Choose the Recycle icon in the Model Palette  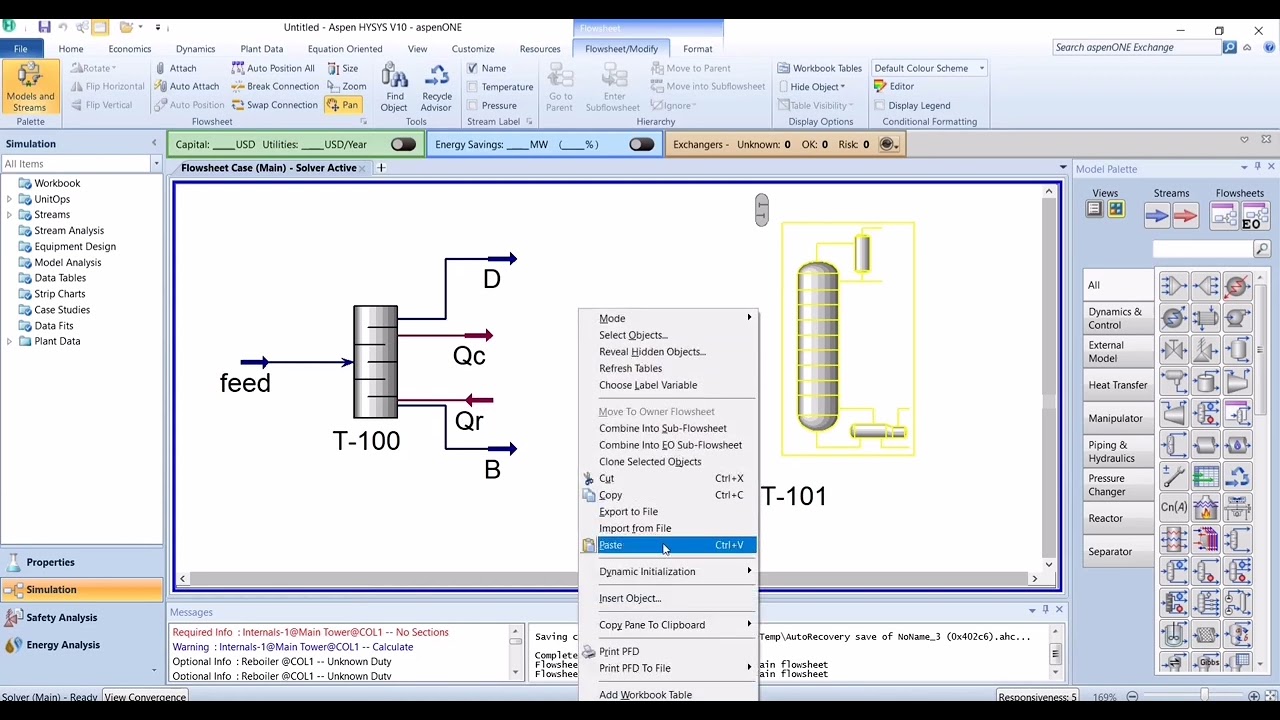tap(1237, 478)
